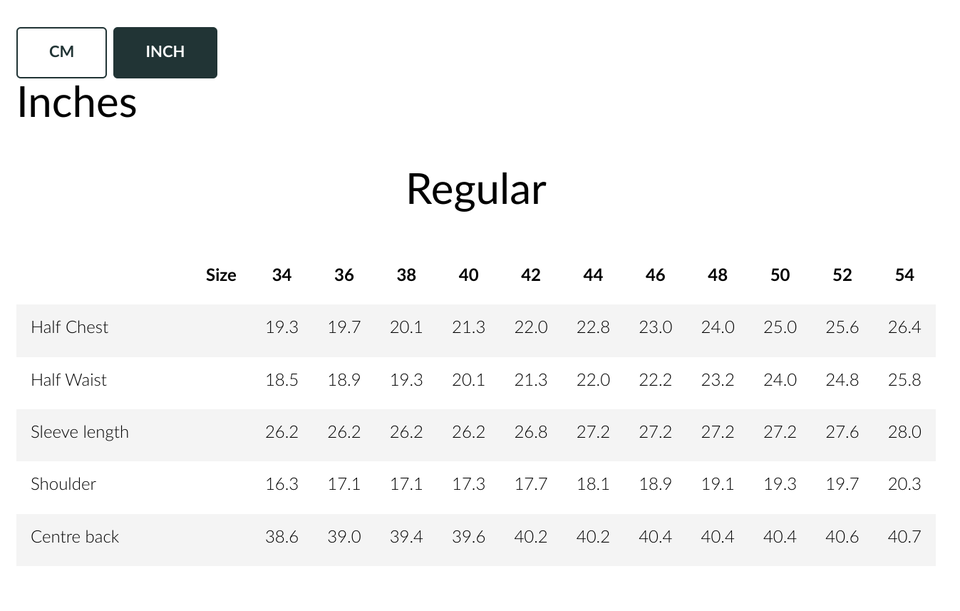
Task: Click the Regular table heading
Action: pos(476,189)
